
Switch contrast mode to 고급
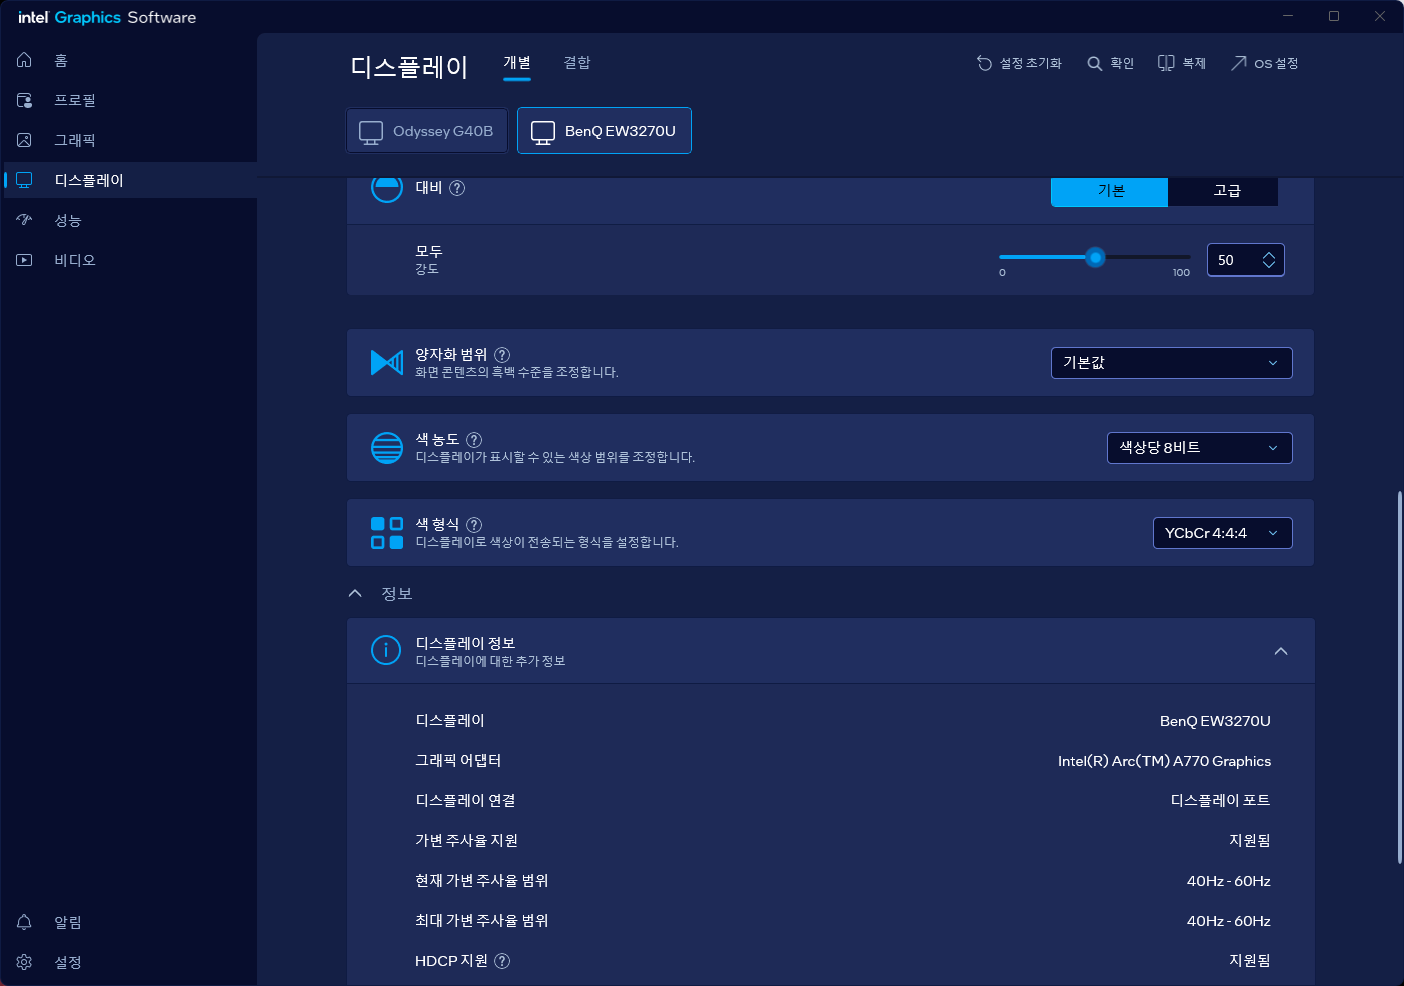1226,191
